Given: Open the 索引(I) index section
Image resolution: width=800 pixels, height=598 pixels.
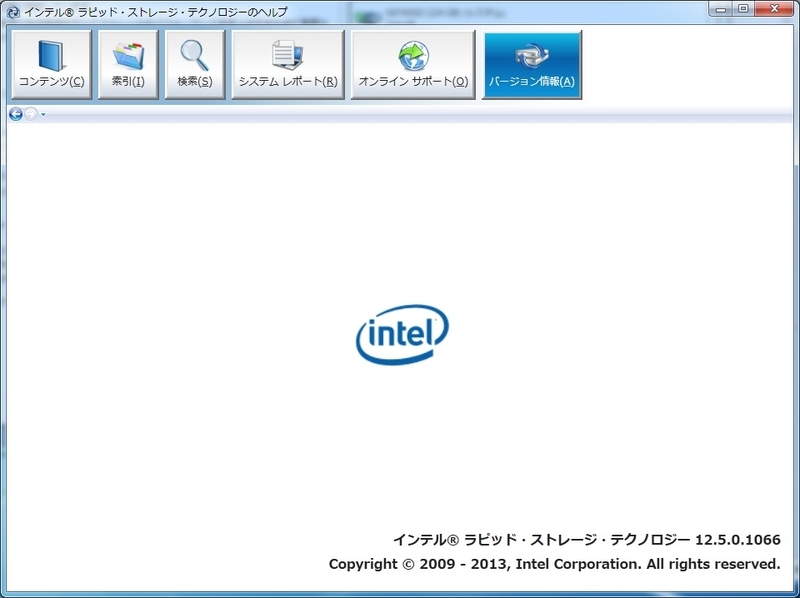Looking at the screenshot, I should (x=128, y=64).
